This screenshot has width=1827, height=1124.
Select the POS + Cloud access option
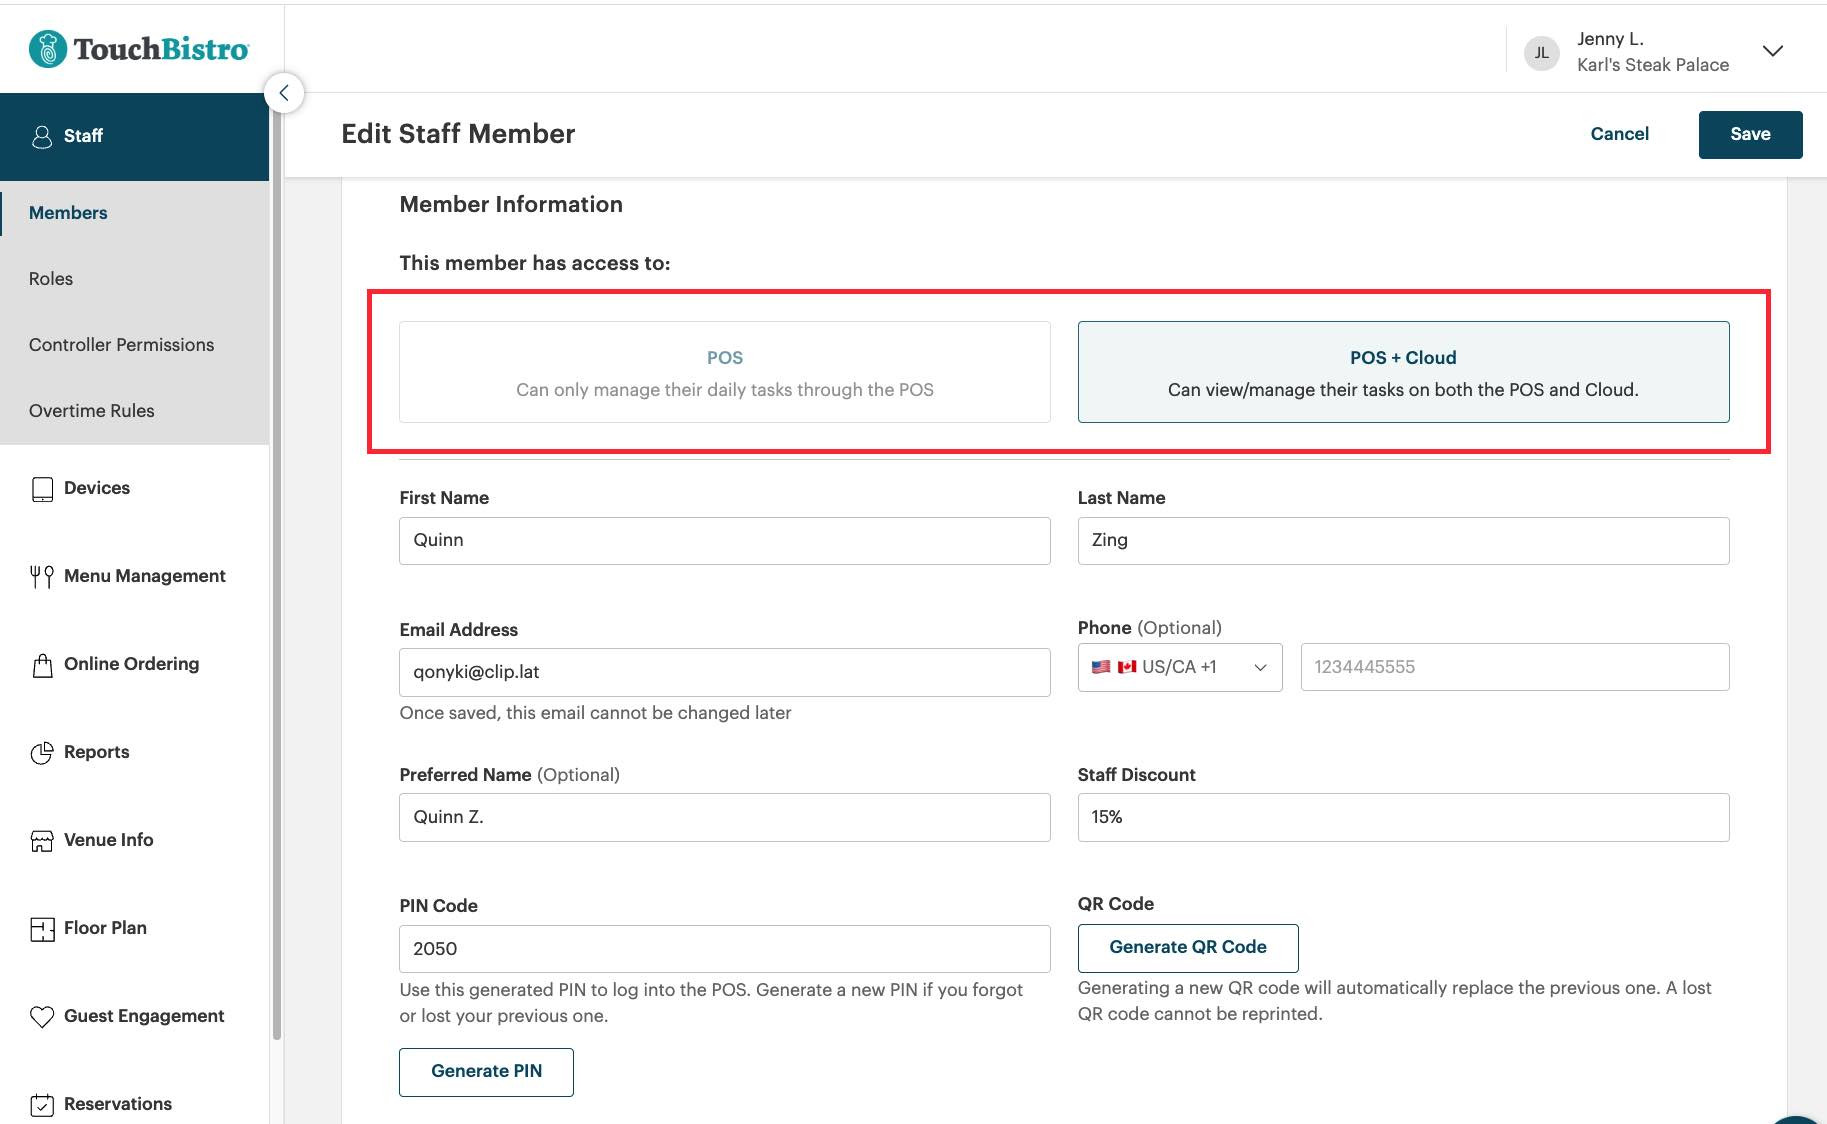click(1403, 372)
